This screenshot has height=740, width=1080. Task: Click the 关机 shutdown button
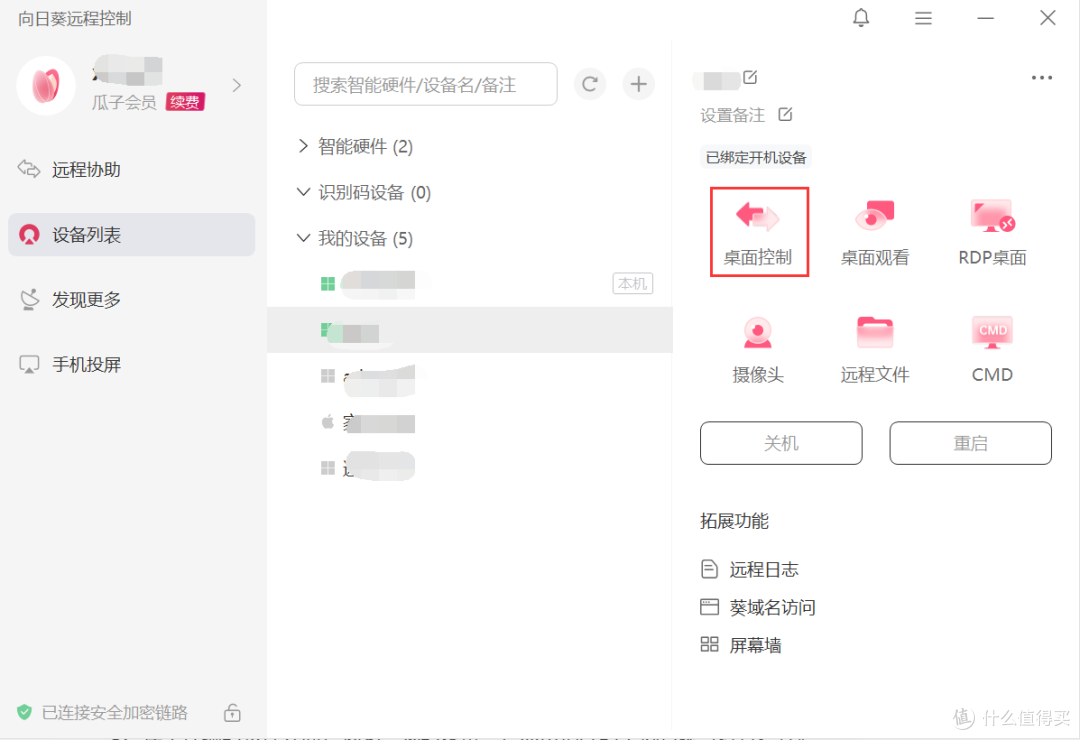(x=781, y=443)
